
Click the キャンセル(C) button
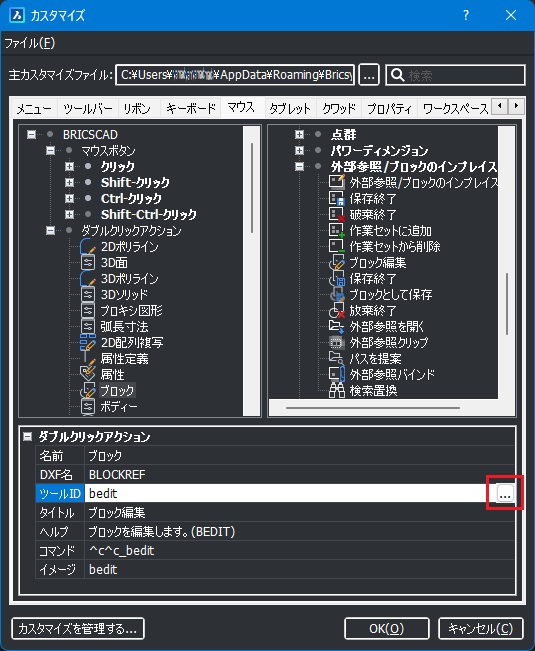(x=481, y=629)
